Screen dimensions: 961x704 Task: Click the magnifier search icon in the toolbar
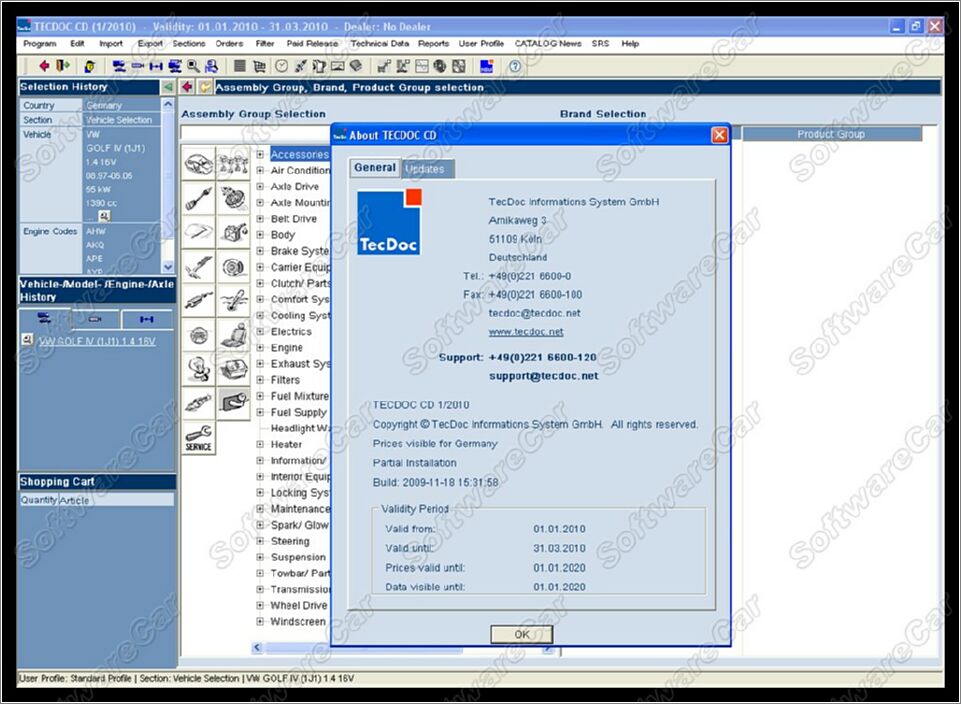[193, 66]
